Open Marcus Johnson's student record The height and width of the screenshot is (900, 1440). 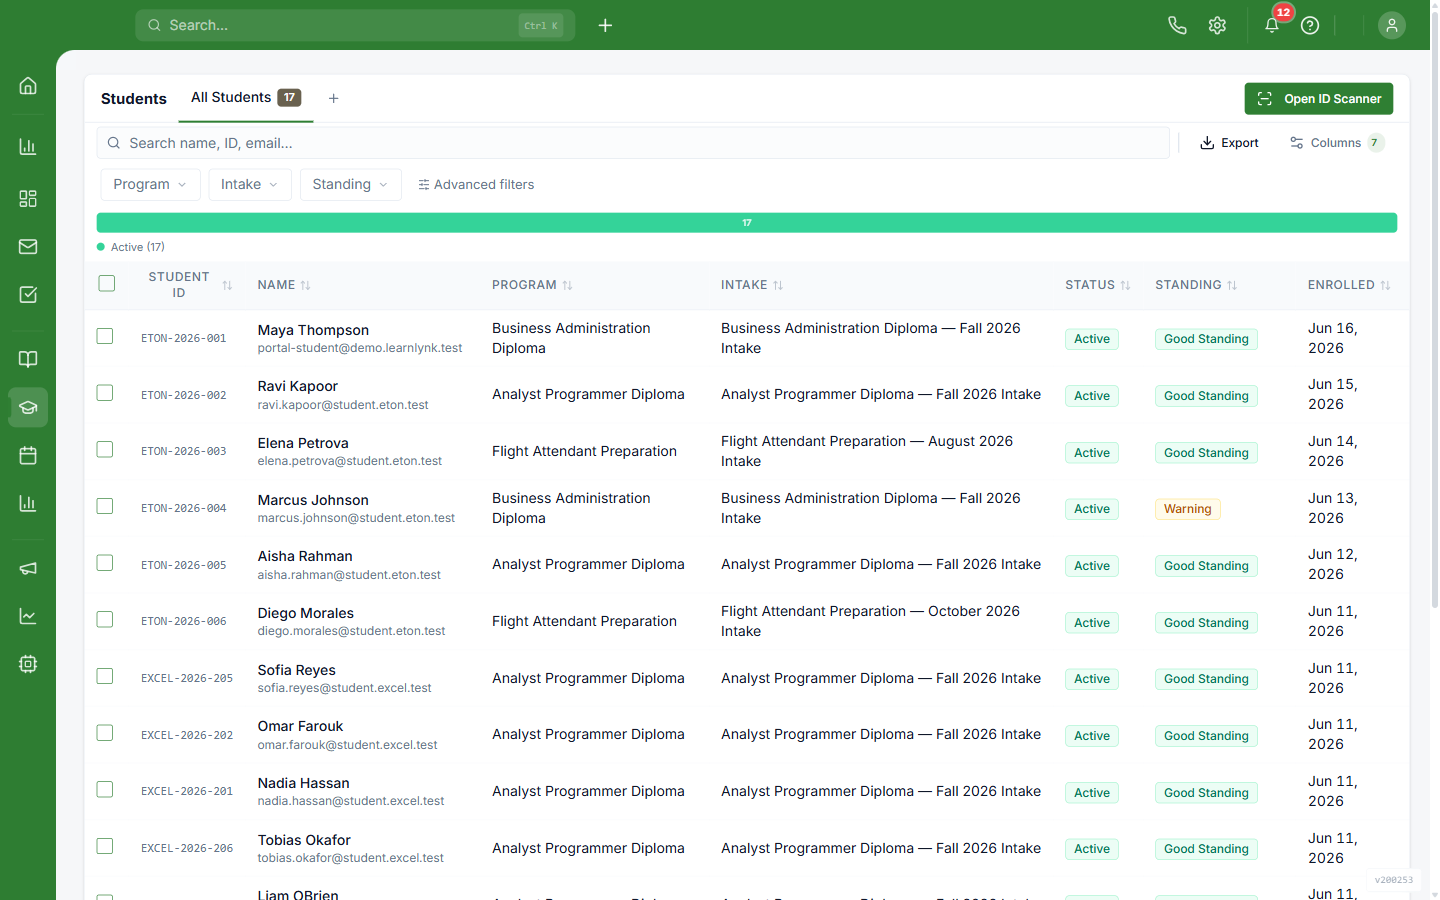pyautogui.click(x=313, y=500)
